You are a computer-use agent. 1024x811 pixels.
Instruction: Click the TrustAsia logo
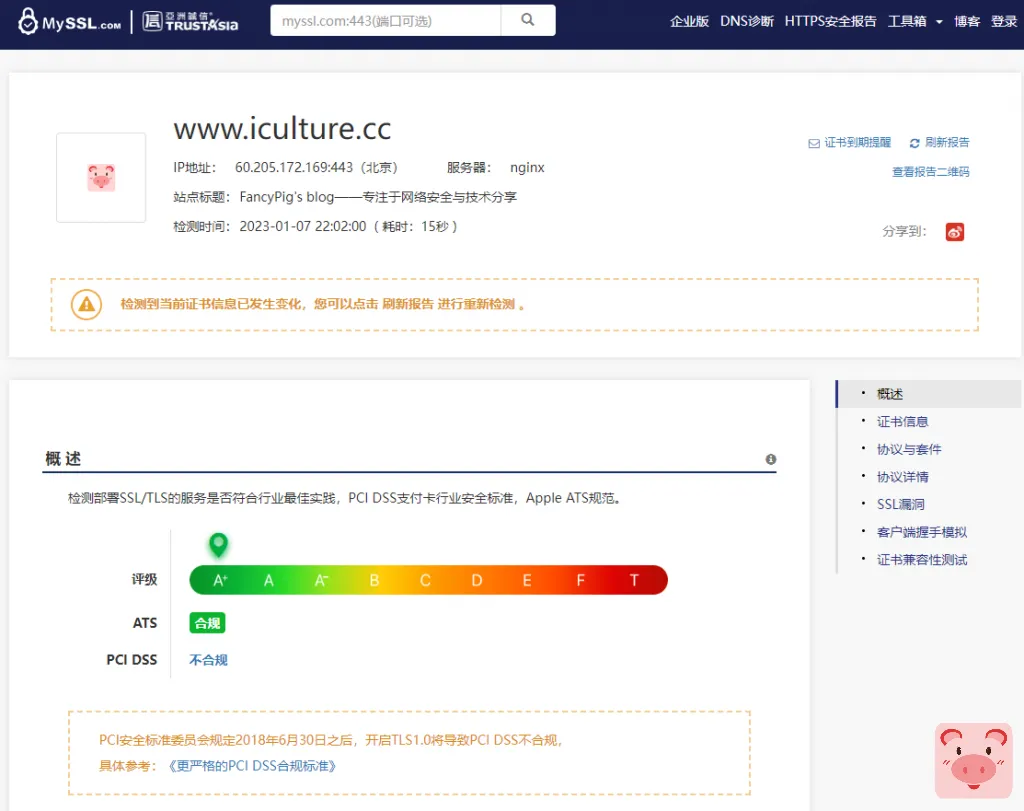coord(190,22)
